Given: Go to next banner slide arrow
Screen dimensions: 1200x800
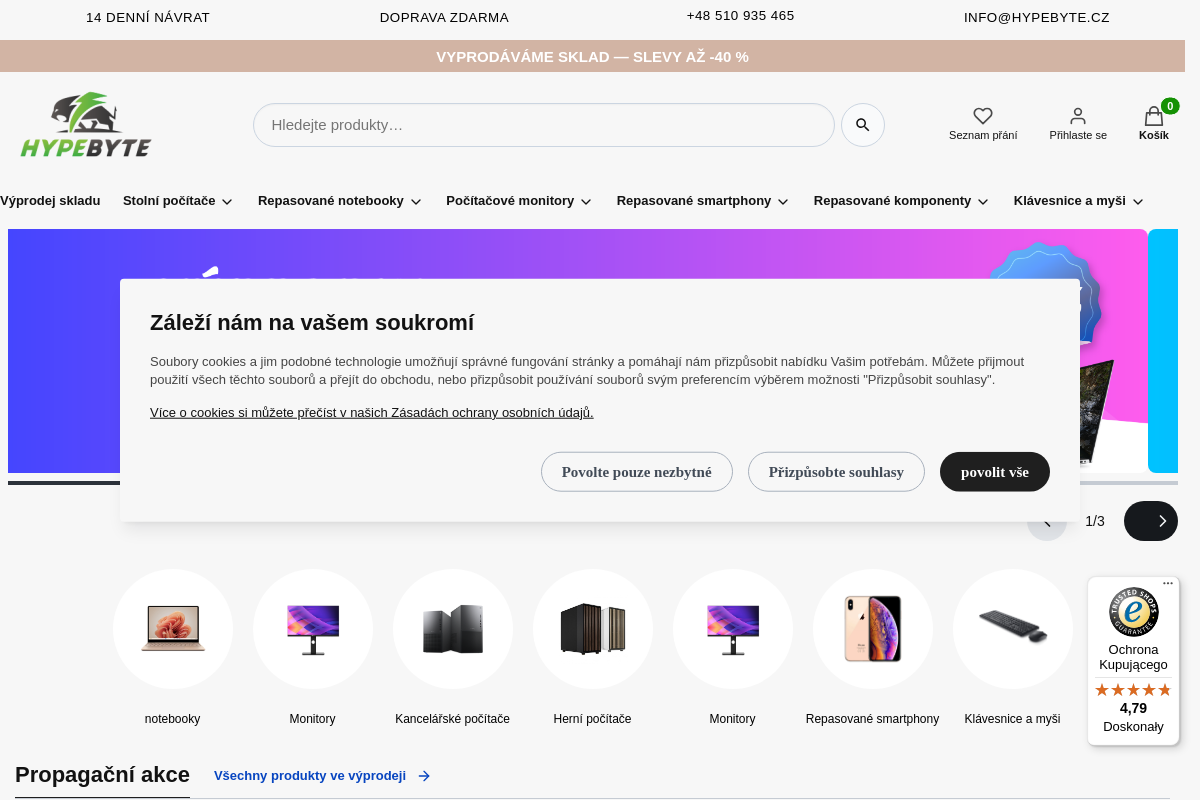Looking at the screenshot, I should point(1151,521).
